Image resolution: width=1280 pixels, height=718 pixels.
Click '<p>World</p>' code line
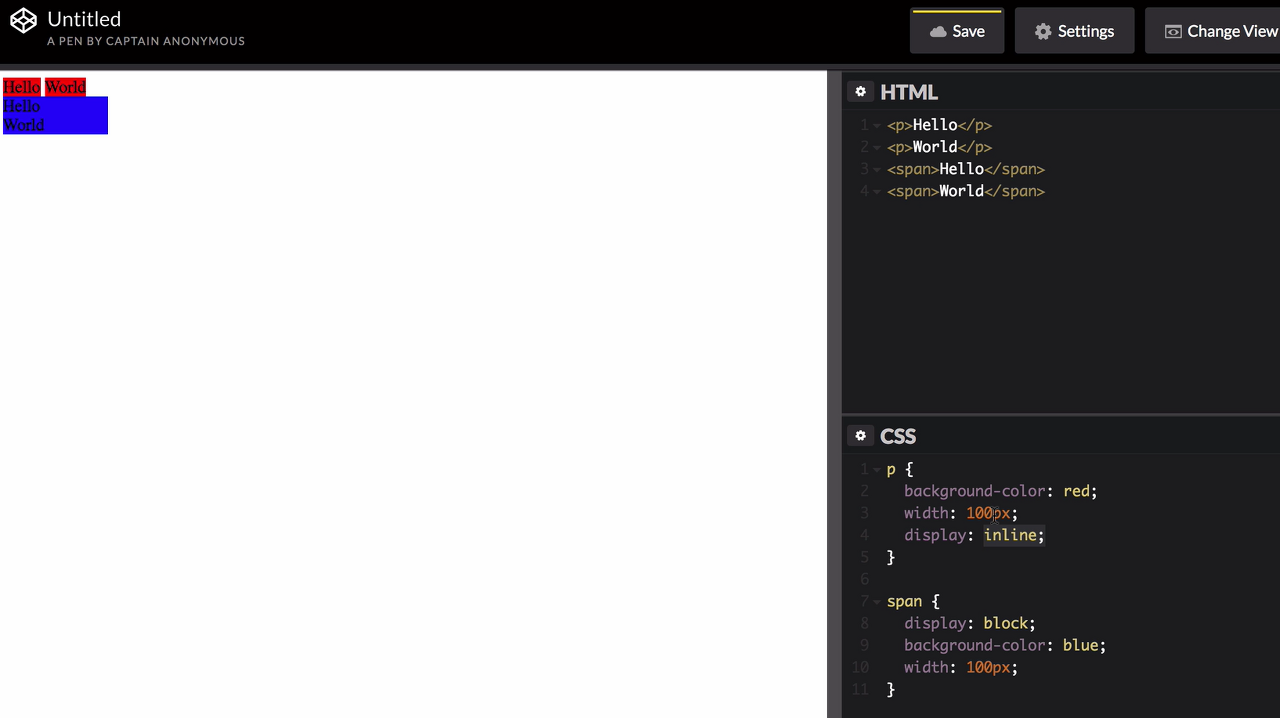(939, 147)
